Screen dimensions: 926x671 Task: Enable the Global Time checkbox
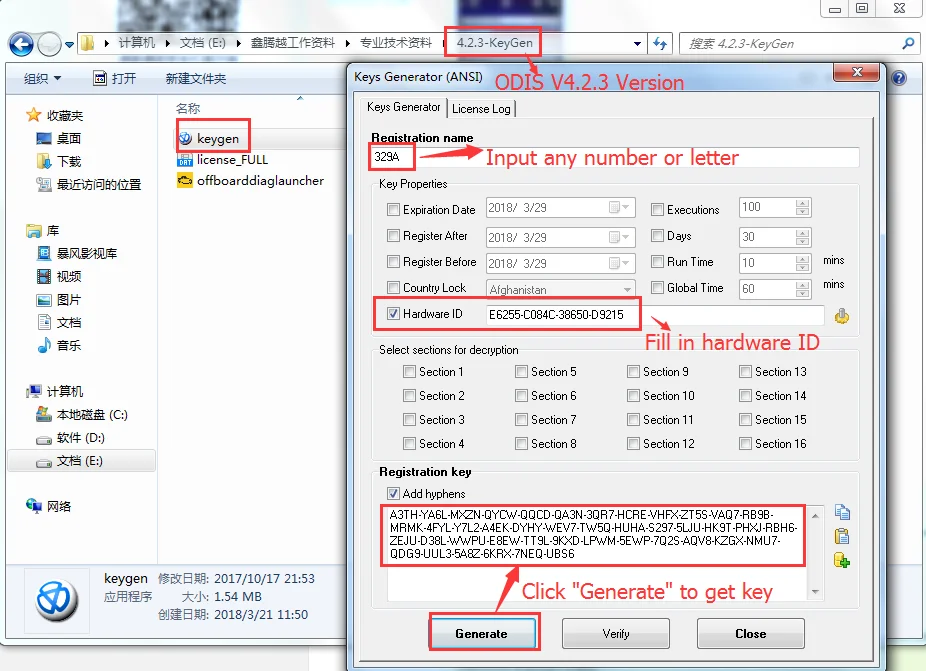pos(657,287)
